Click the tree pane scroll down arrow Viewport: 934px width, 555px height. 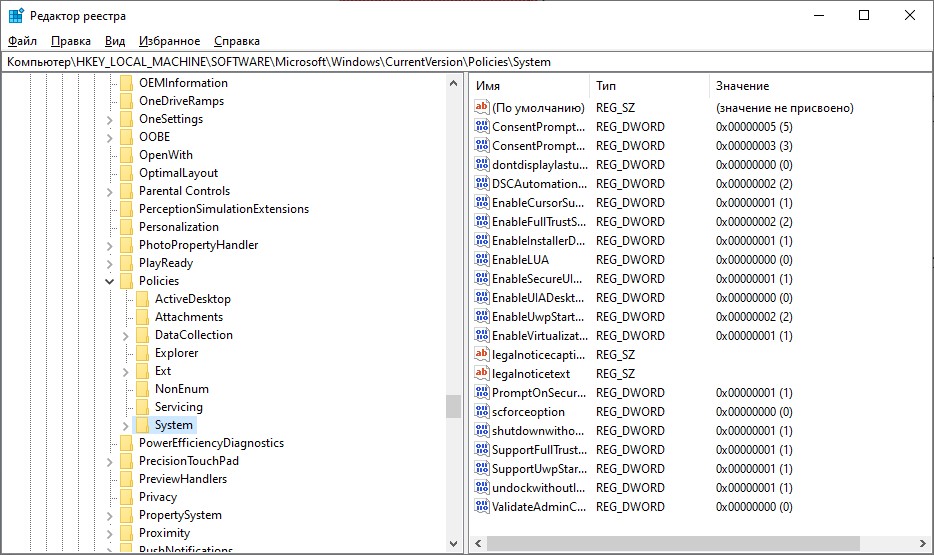(x=453, y=543)
